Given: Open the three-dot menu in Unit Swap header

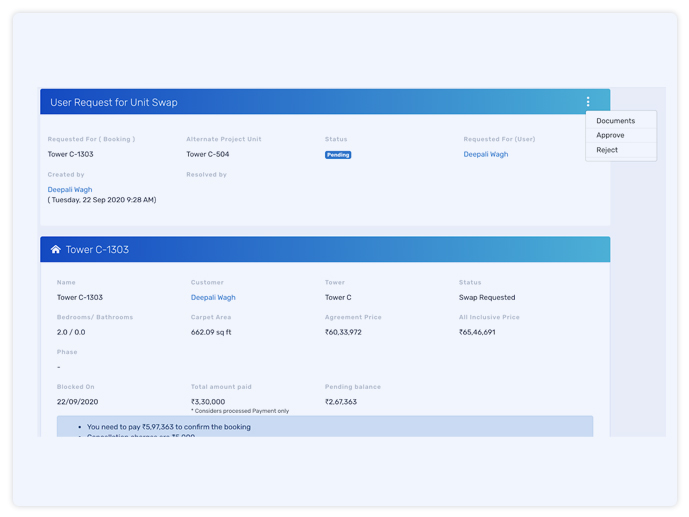Looking at the screenshot, I should click(x=587, y=102).
